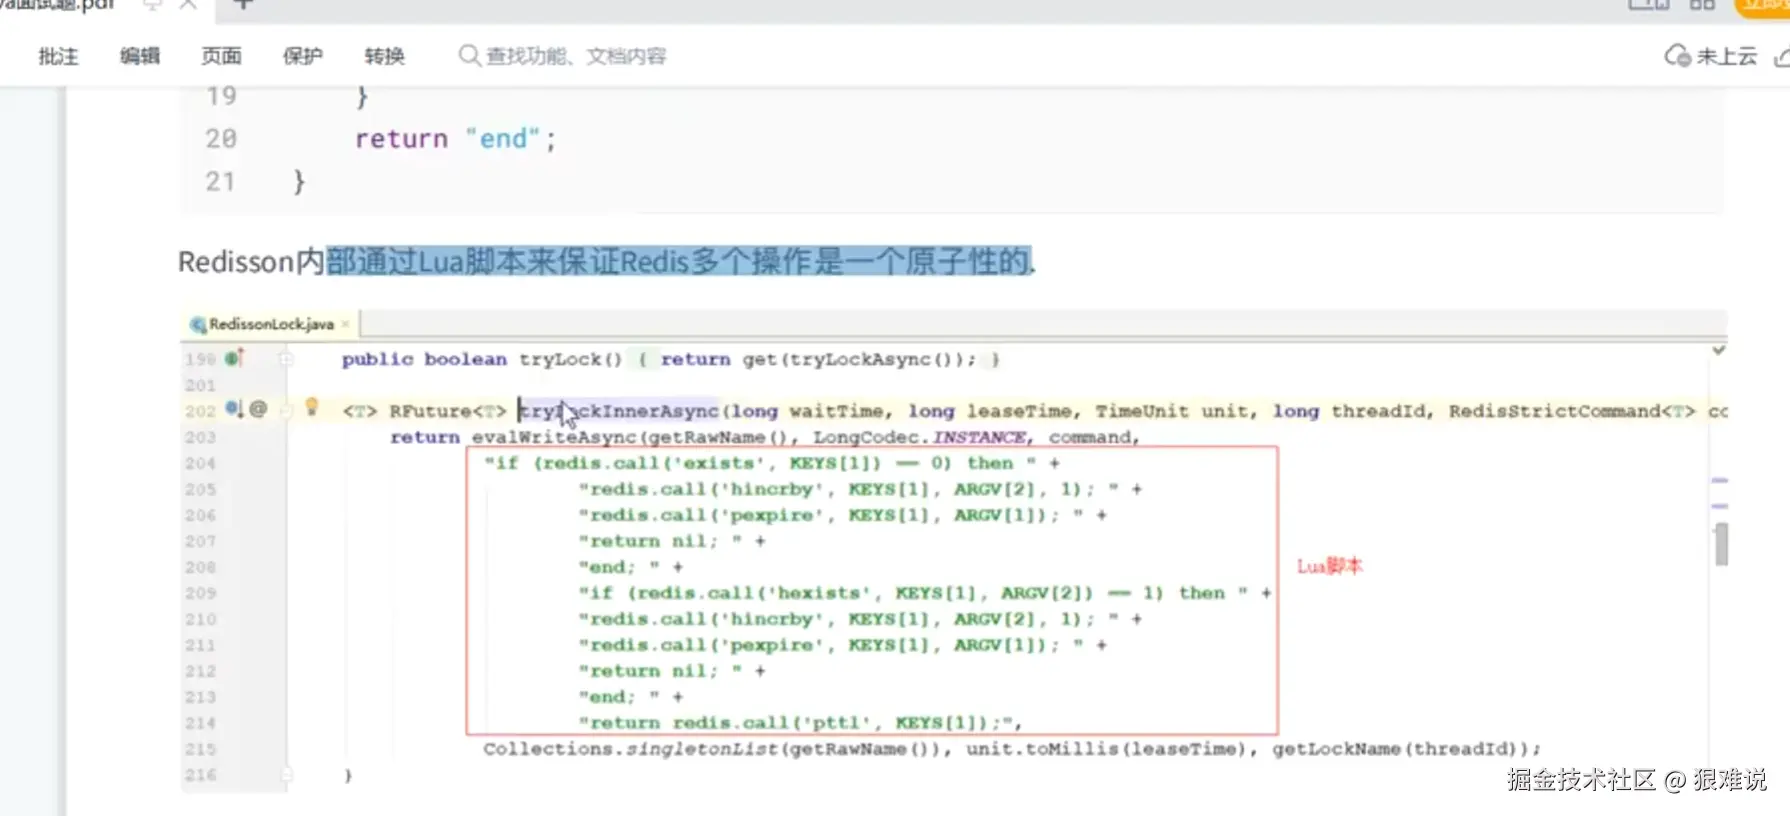The width and height of the screenshot is (1790, 816).
Task: Close the .pdf document tab
Action: (188, 5)
